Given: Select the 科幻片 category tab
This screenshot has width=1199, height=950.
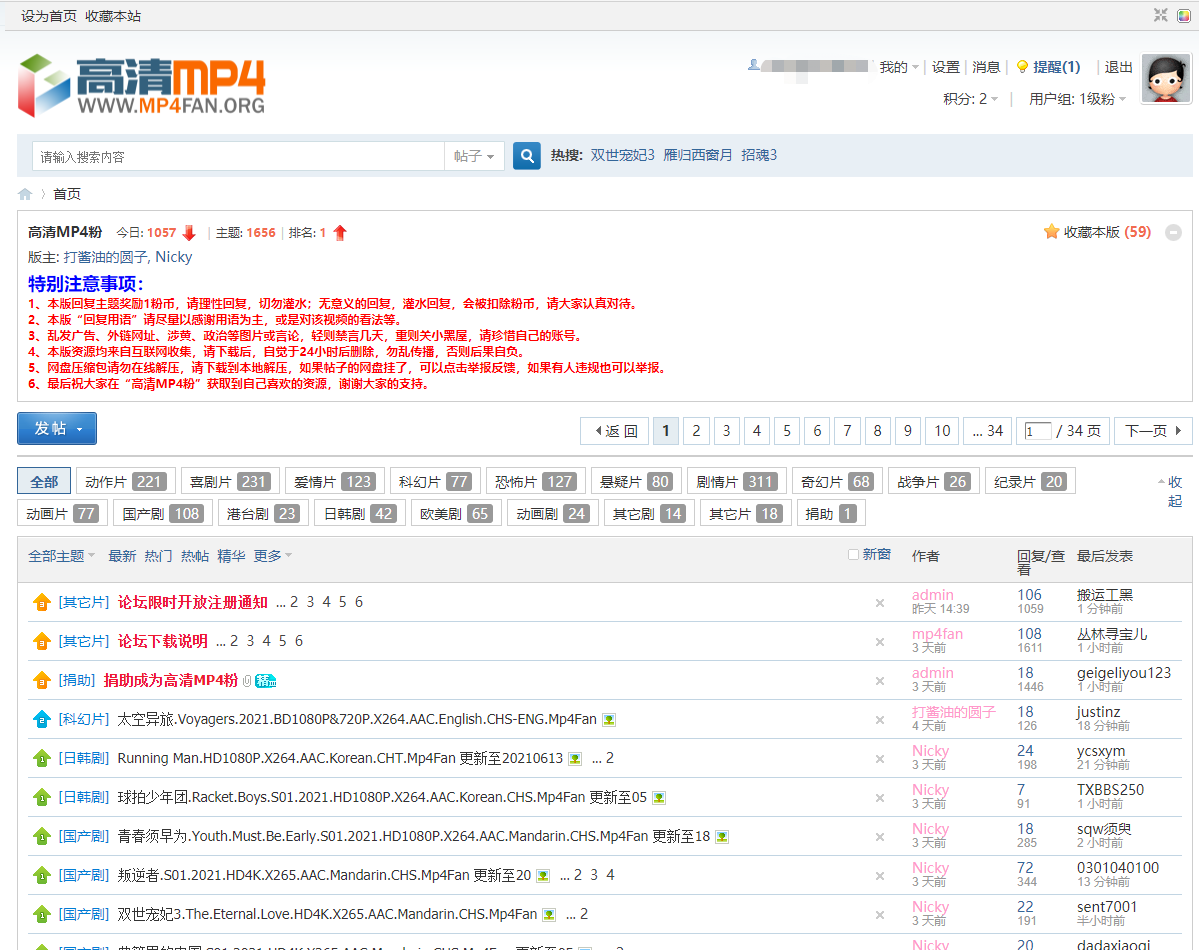Looking at the screenshot, I should pyautogui.click(x=435, y=482).
